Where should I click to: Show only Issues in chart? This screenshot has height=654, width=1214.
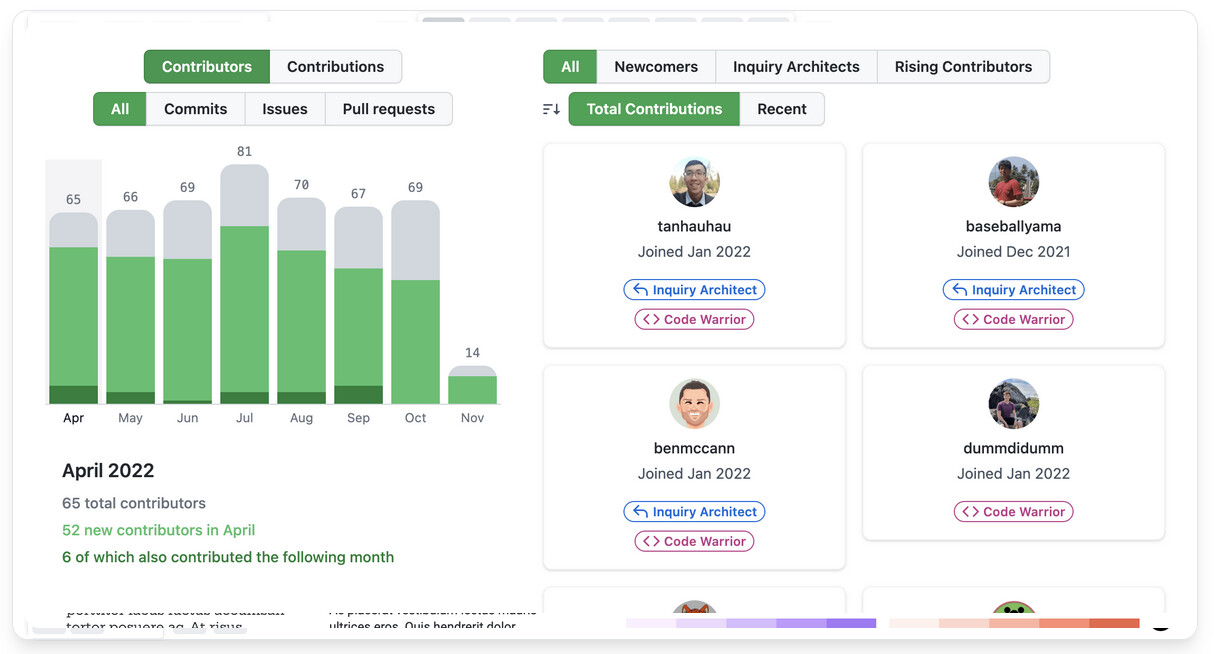[x=285, y=109]
